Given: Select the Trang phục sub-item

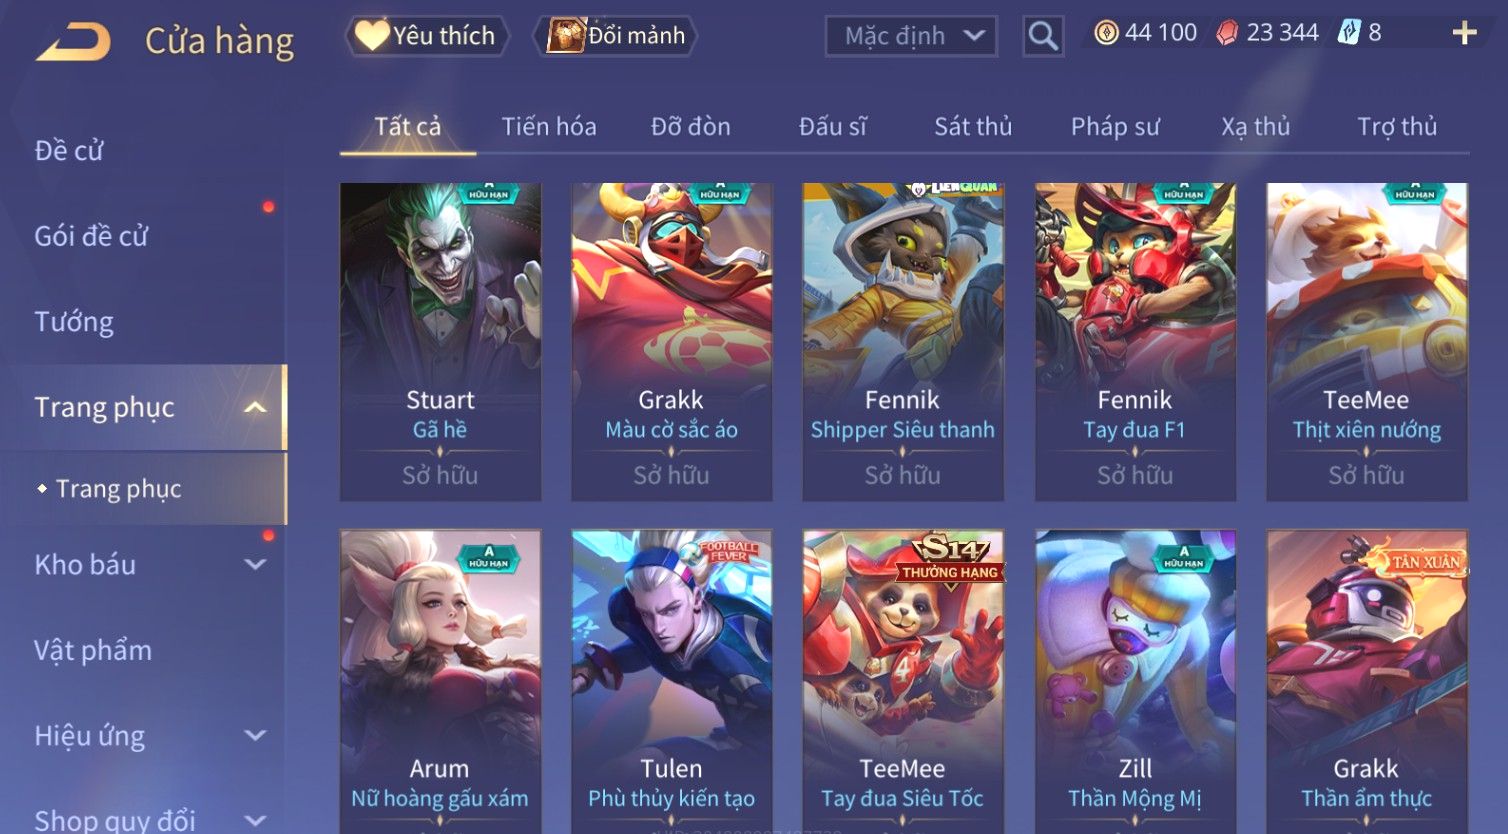Looking at the screenshot, I should 119,489.
